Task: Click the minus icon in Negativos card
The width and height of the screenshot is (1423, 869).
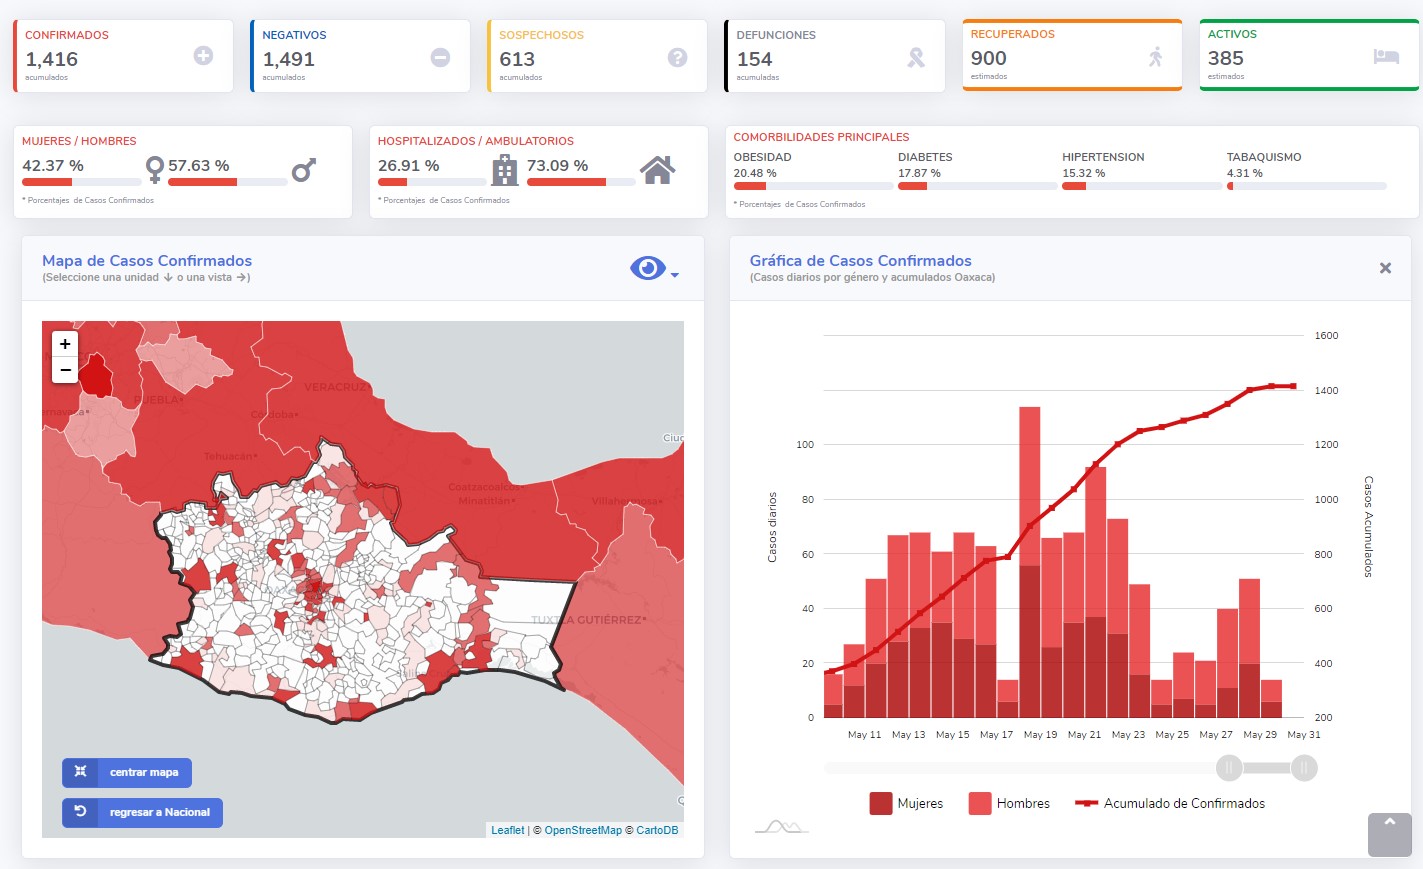Action: [x=440, y=57]
